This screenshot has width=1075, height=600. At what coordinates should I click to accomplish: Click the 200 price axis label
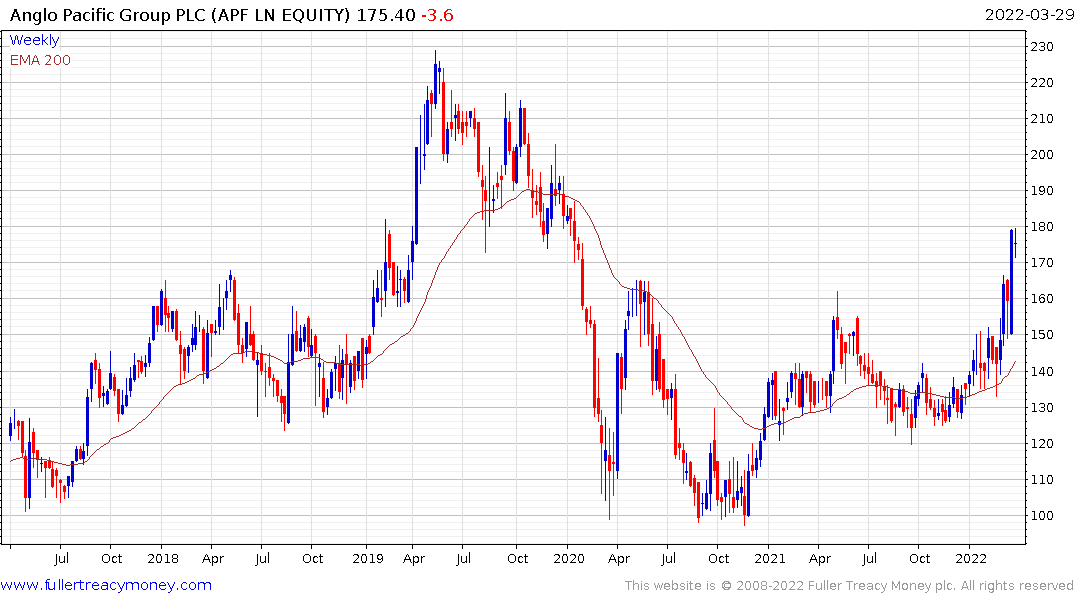coord(1042,155)
